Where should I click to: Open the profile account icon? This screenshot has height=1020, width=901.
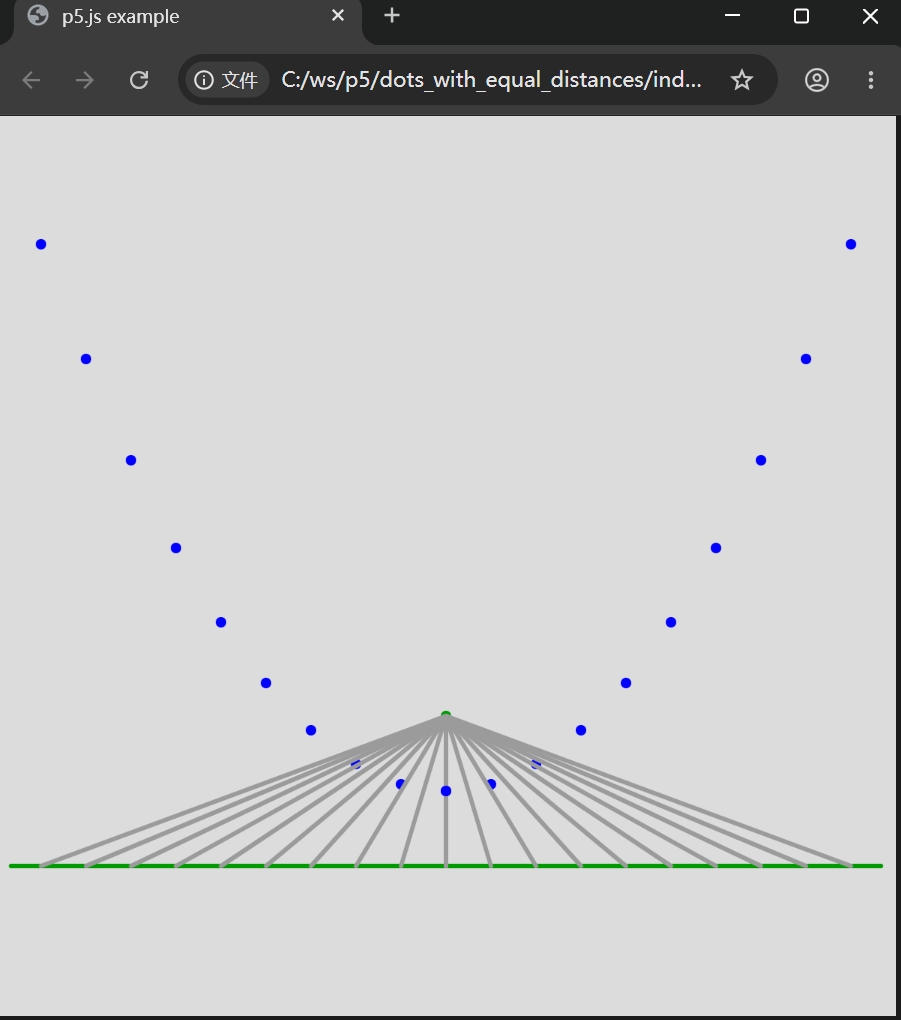coord(816,80)
